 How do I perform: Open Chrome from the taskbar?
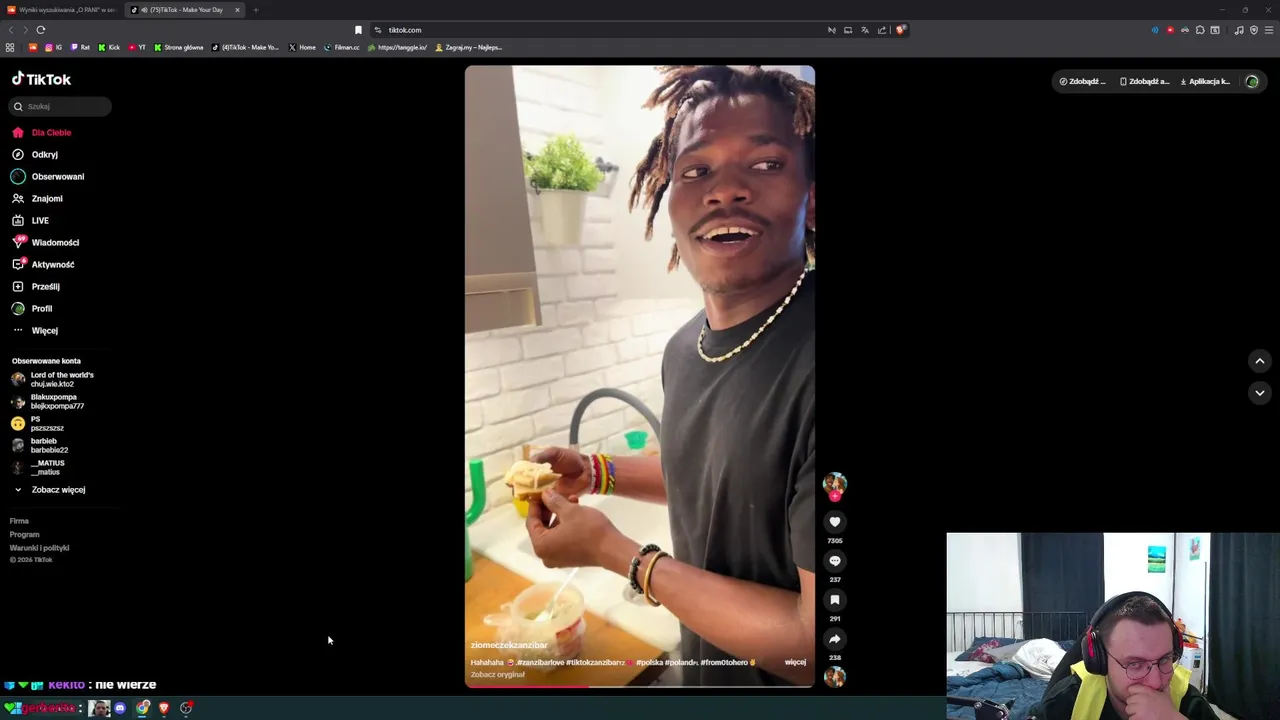pyautogui.click(x=143, y=708)
